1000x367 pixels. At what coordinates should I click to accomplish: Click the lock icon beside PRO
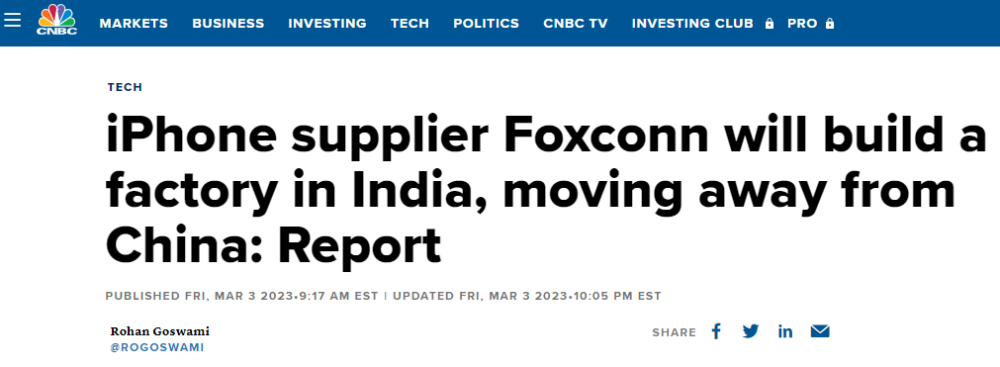pos(829,24)
